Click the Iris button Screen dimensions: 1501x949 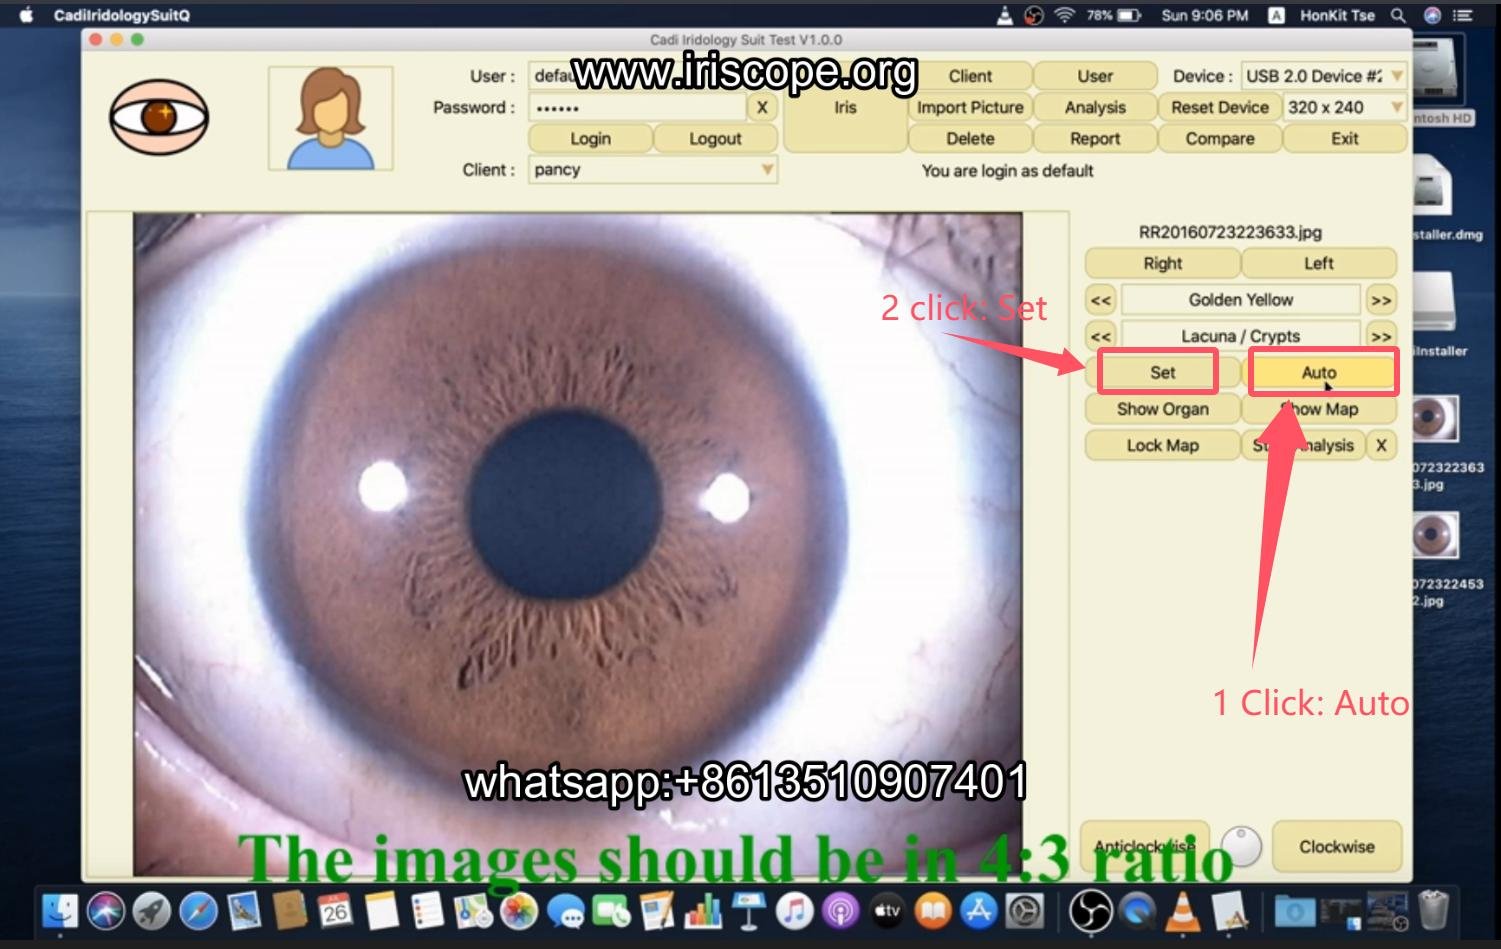tap(845, 107)
